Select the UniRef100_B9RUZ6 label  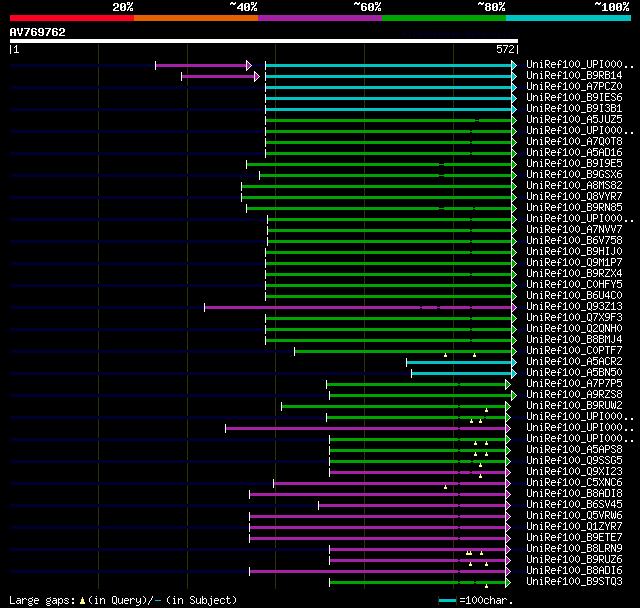point(574,560)
